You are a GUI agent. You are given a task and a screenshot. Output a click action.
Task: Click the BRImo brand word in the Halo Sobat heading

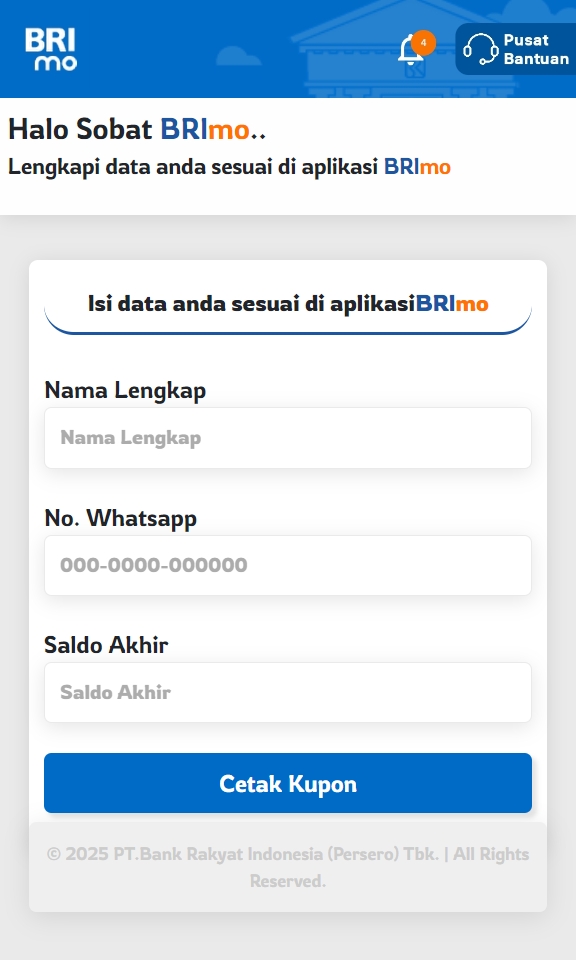pyautogui.click(x=204, y=129)
